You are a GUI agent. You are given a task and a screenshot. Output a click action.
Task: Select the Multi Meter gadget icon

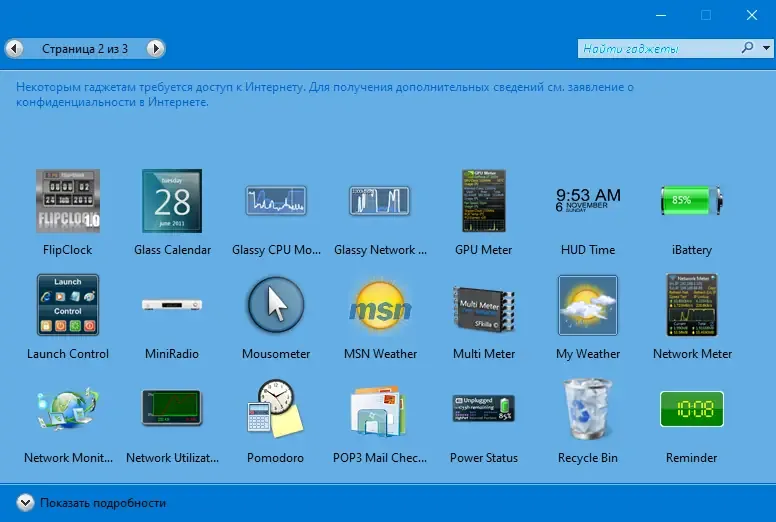click(x=484, y=309)
